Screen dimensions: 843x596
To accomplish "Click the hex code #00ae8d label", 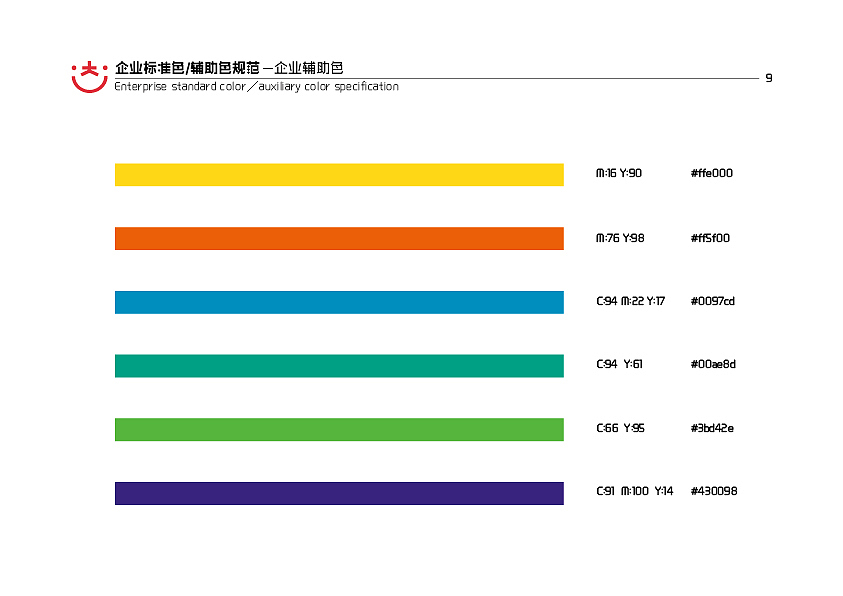I will [x=712, y=364].
